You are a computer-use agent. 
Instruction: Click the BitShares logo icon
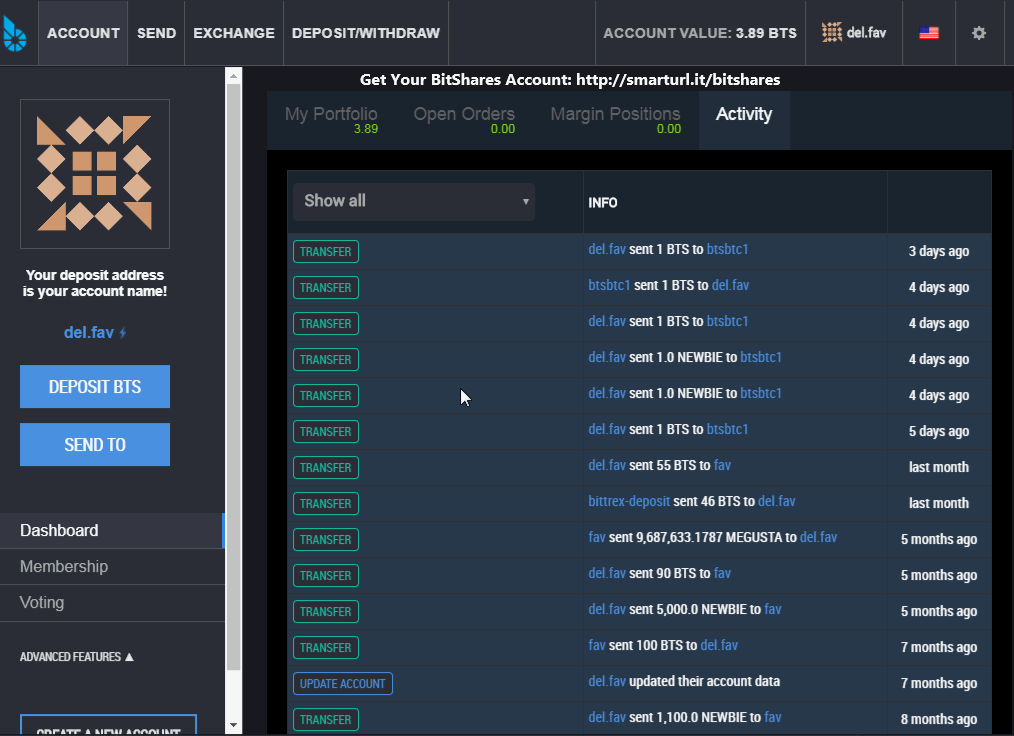pos(14,33)
